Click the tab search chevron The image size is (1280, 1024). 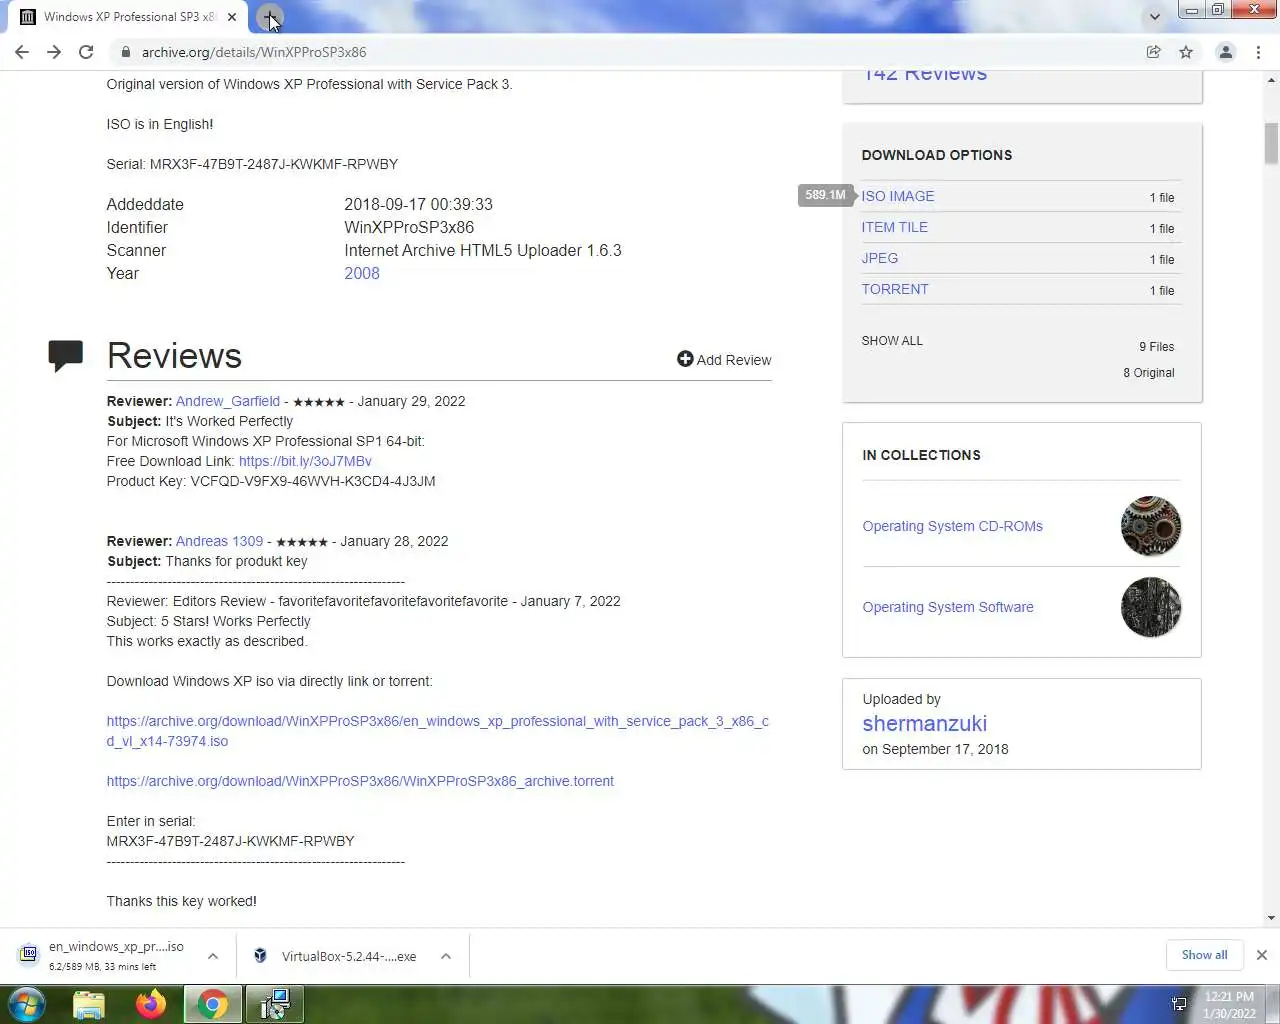1155,17
